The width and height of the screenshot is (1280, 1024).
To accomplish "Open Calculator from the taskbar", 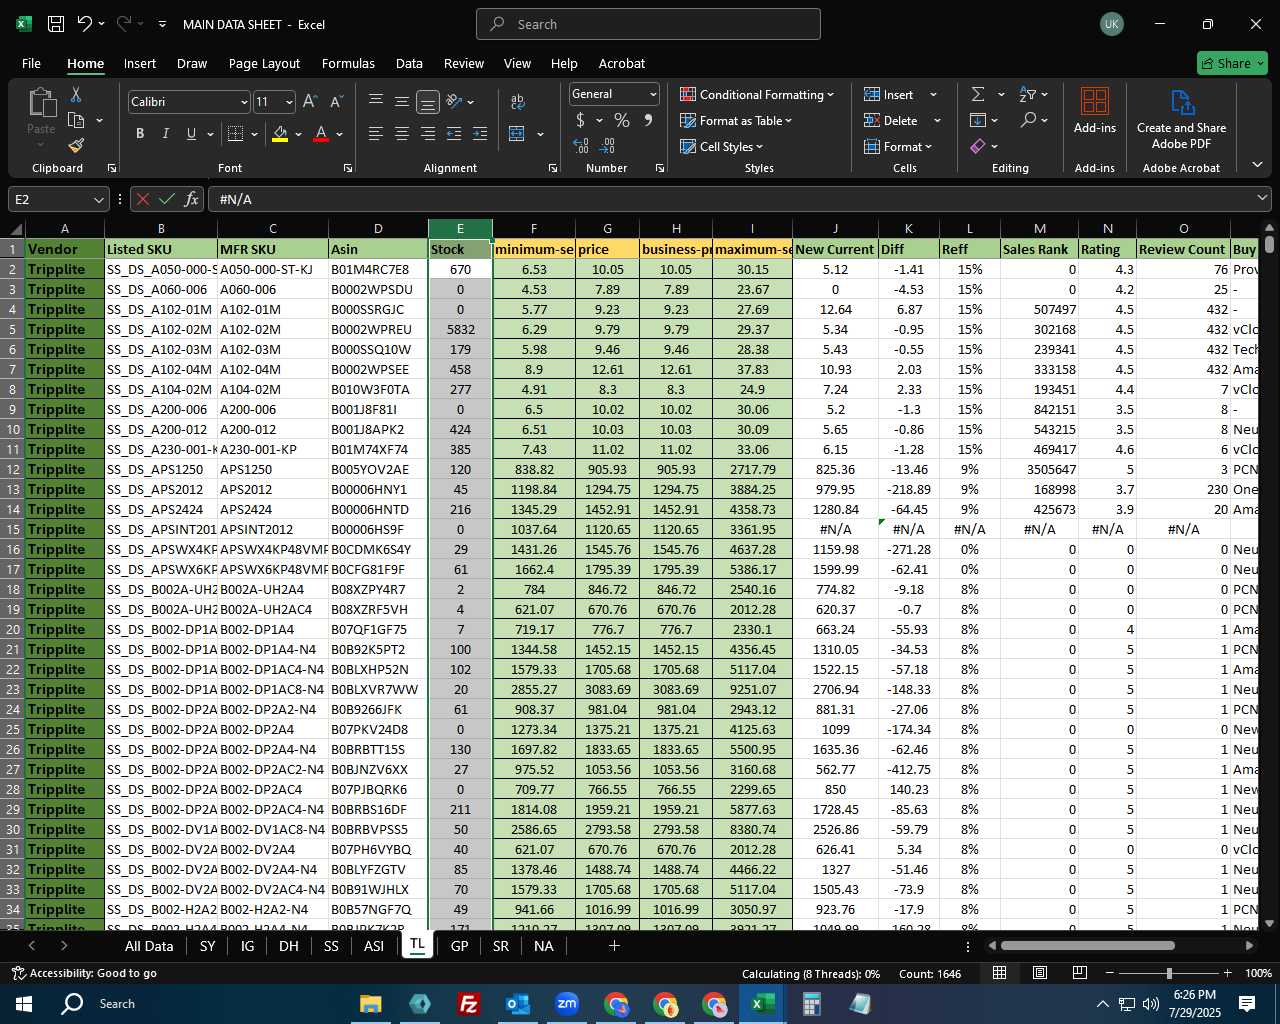I will [x=811, y=1004].
